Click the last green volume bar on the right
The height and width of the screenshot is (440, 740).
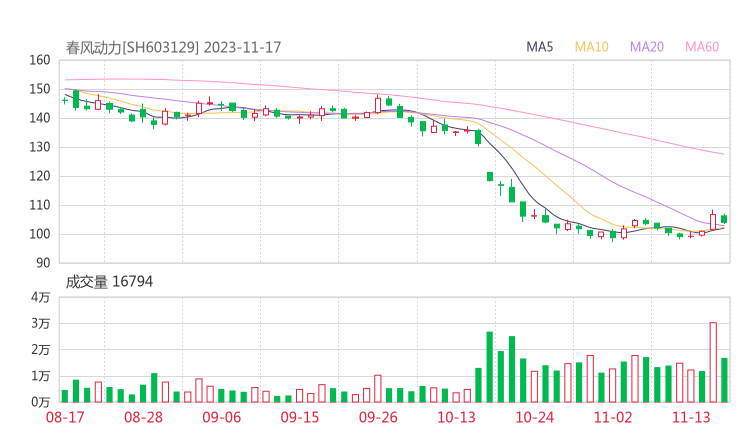[x=724, y=380]
